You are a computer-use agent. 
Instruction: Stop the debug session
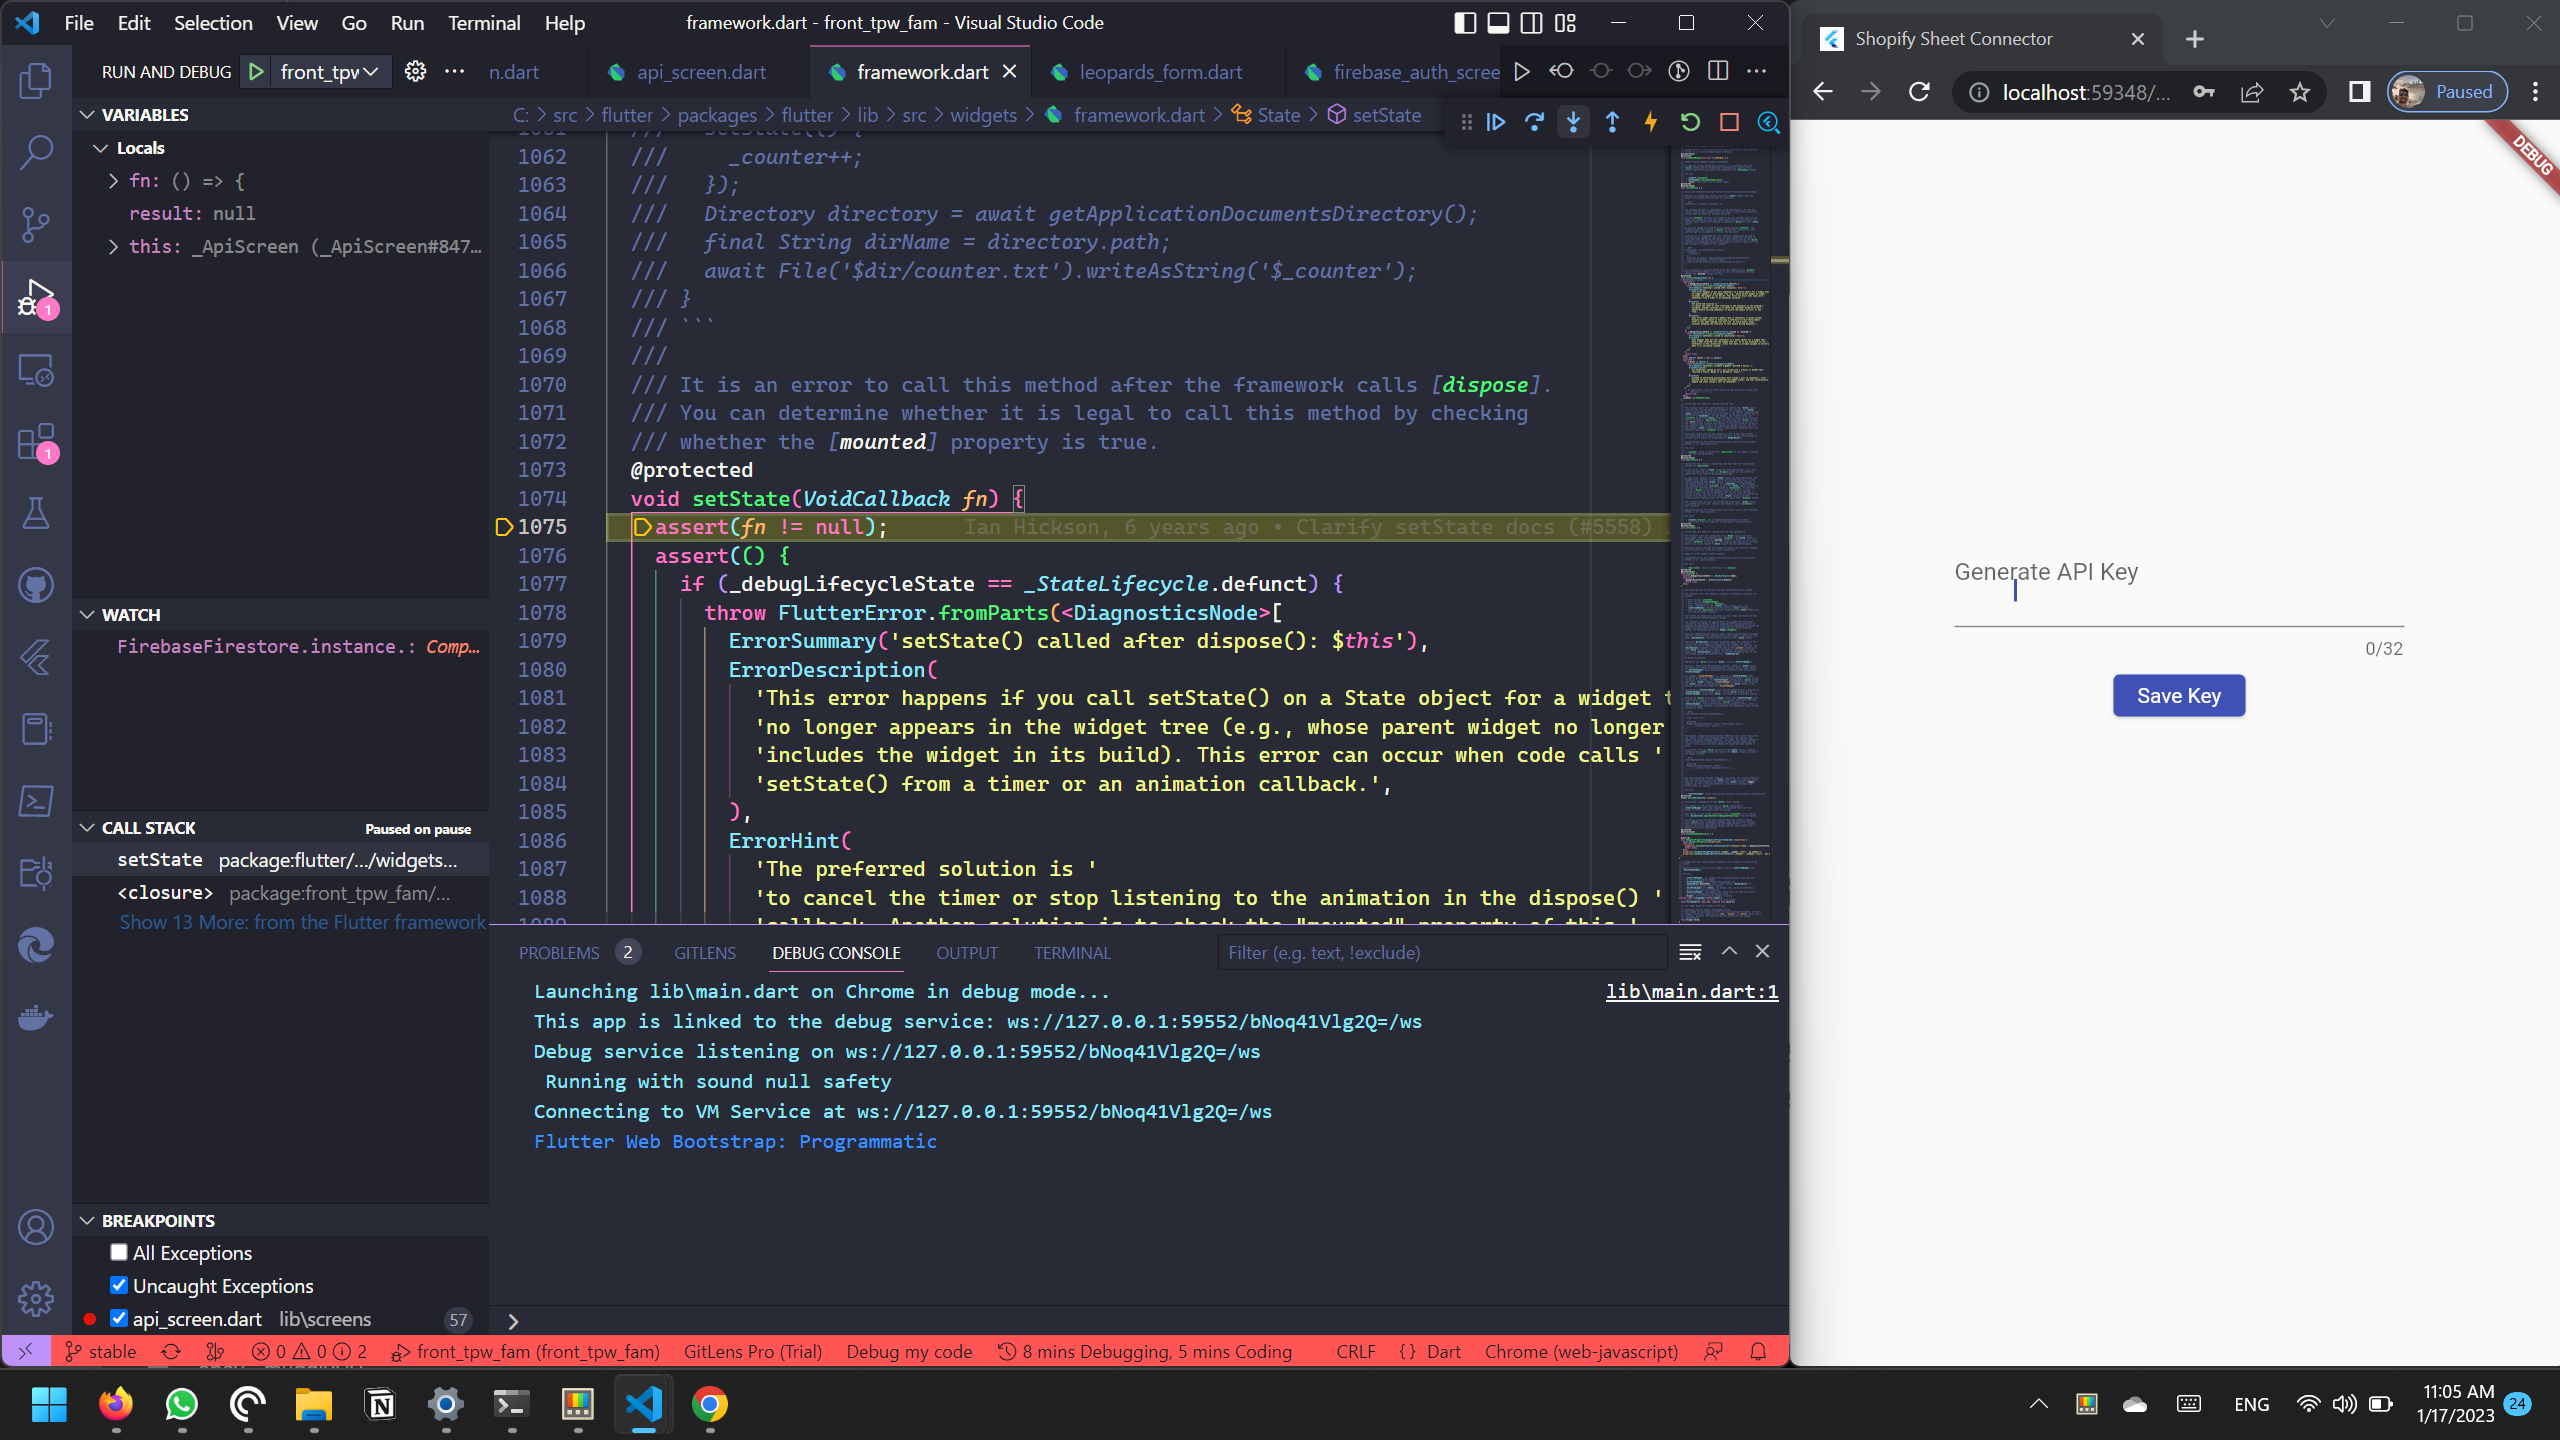pos(1729,122)
